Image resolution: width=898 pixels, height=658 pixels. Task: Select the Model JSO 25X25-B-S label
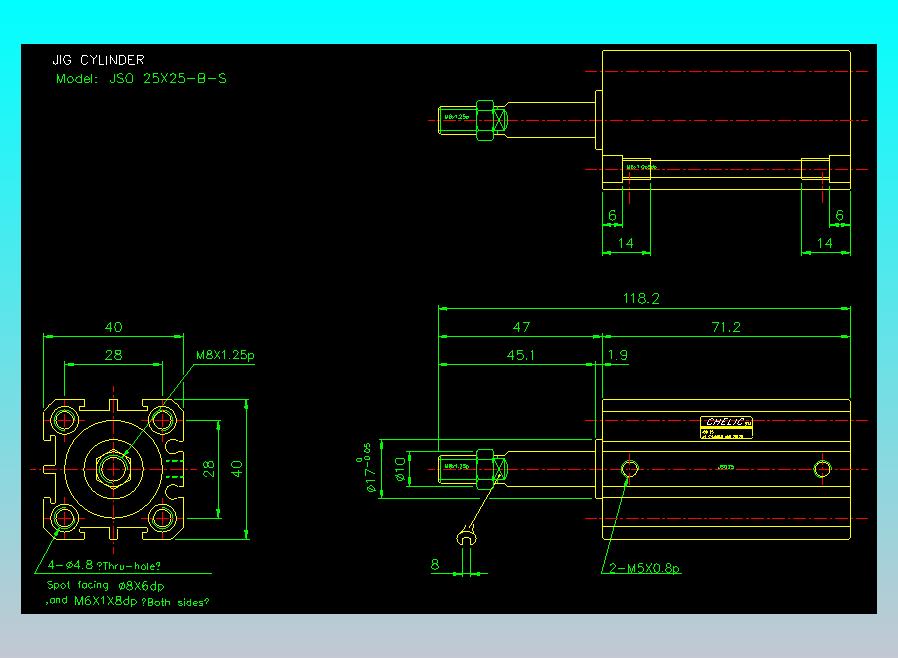[x=140, y=78]
